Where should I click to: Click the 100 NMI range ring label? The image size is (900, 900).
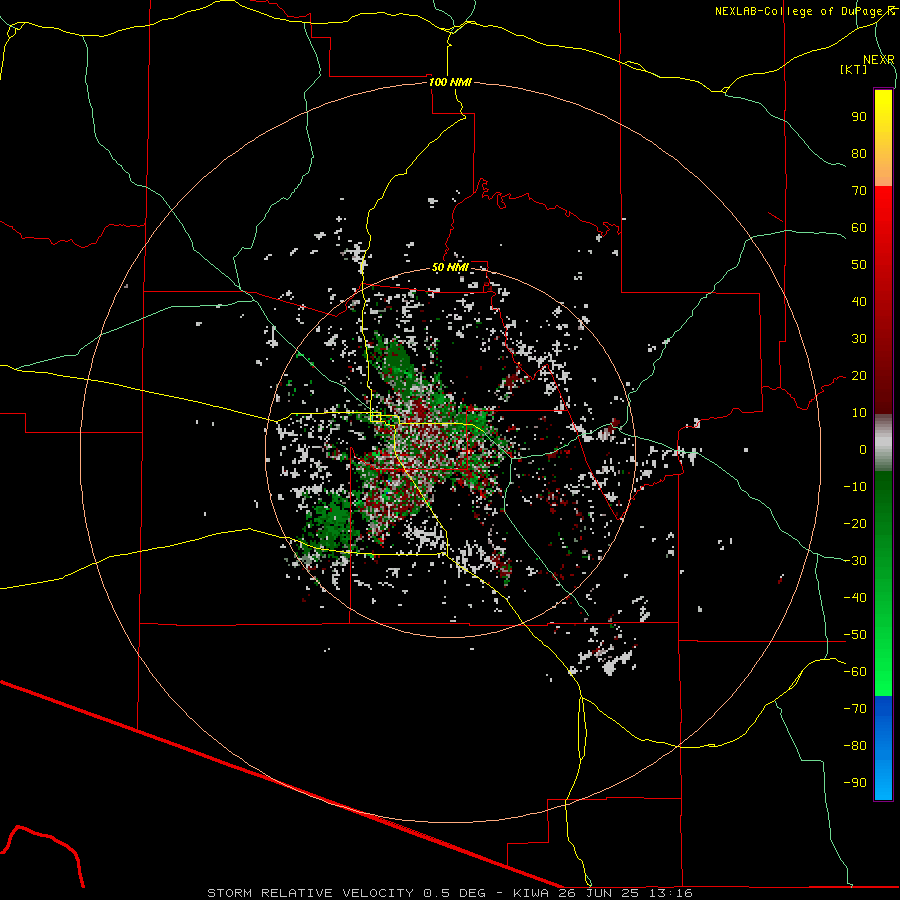[x=450, y=82]
